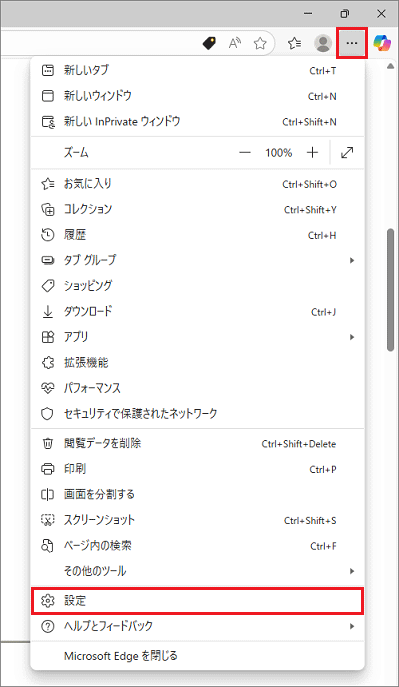The width and height of the screenshot is (399, 687).
Task: Click the Ctrl+Shift+S shortcut text
Action: click(310, 521)
